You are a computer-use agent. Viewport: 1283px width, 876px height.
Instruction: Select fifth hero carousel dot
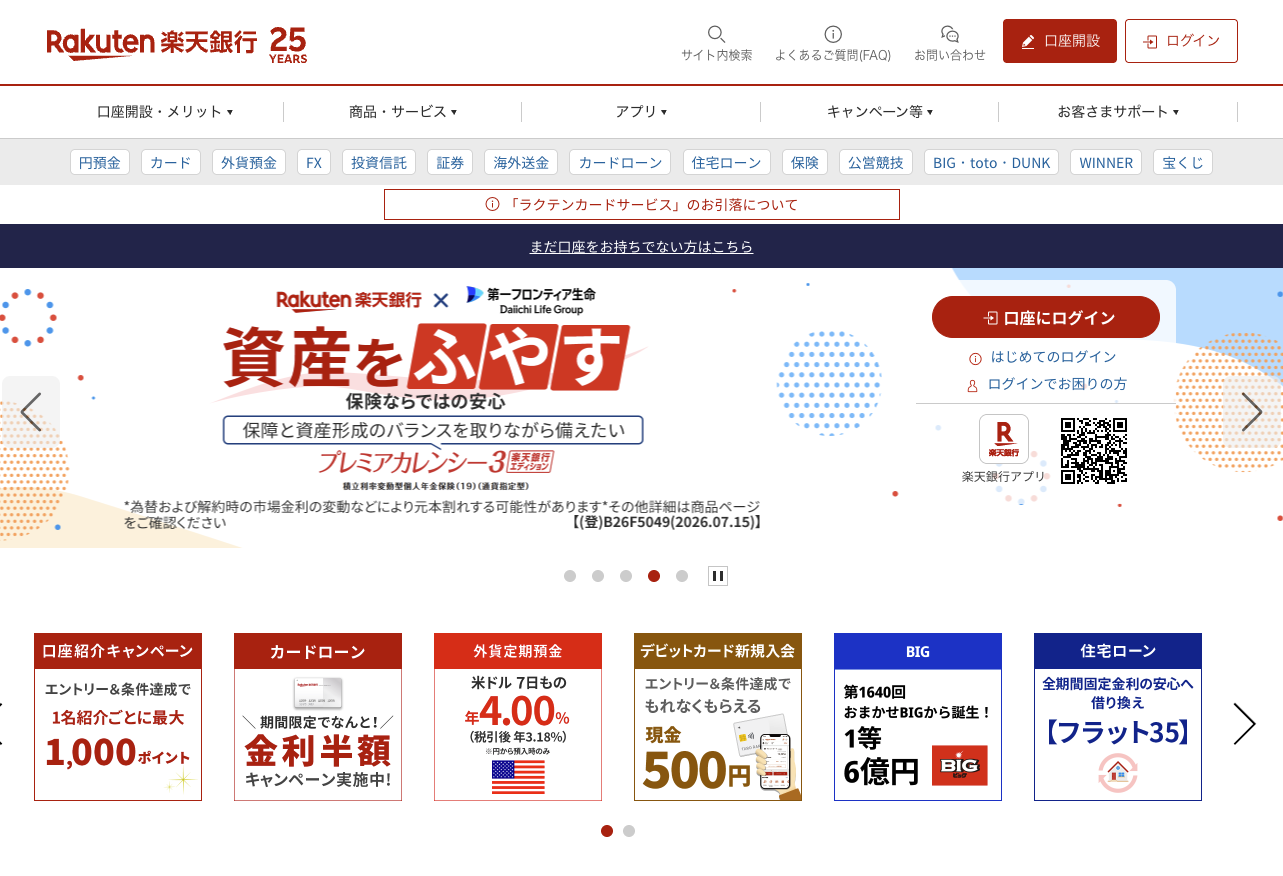pyautogui.click(x=682, y=576)
